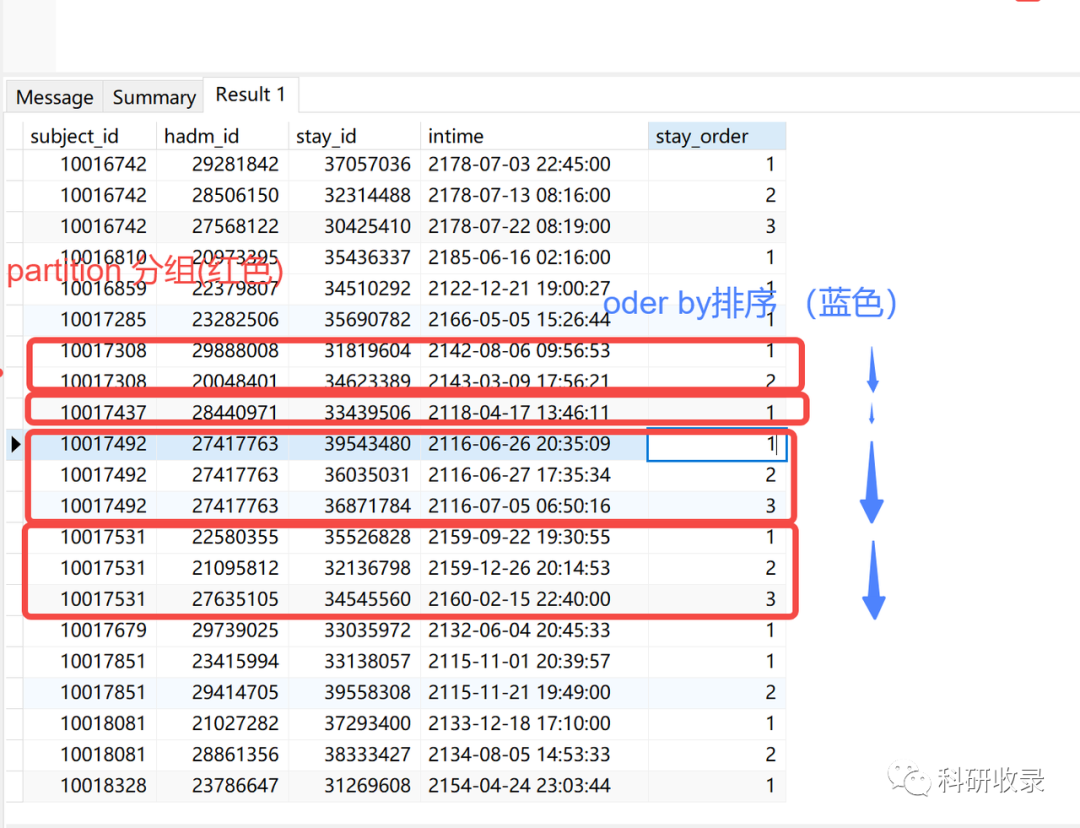Image resolution: width=1080 pixels, height=828 pixels.
Task: Select intime 2159-12-26 20:14:53
Action: [534, 568]
